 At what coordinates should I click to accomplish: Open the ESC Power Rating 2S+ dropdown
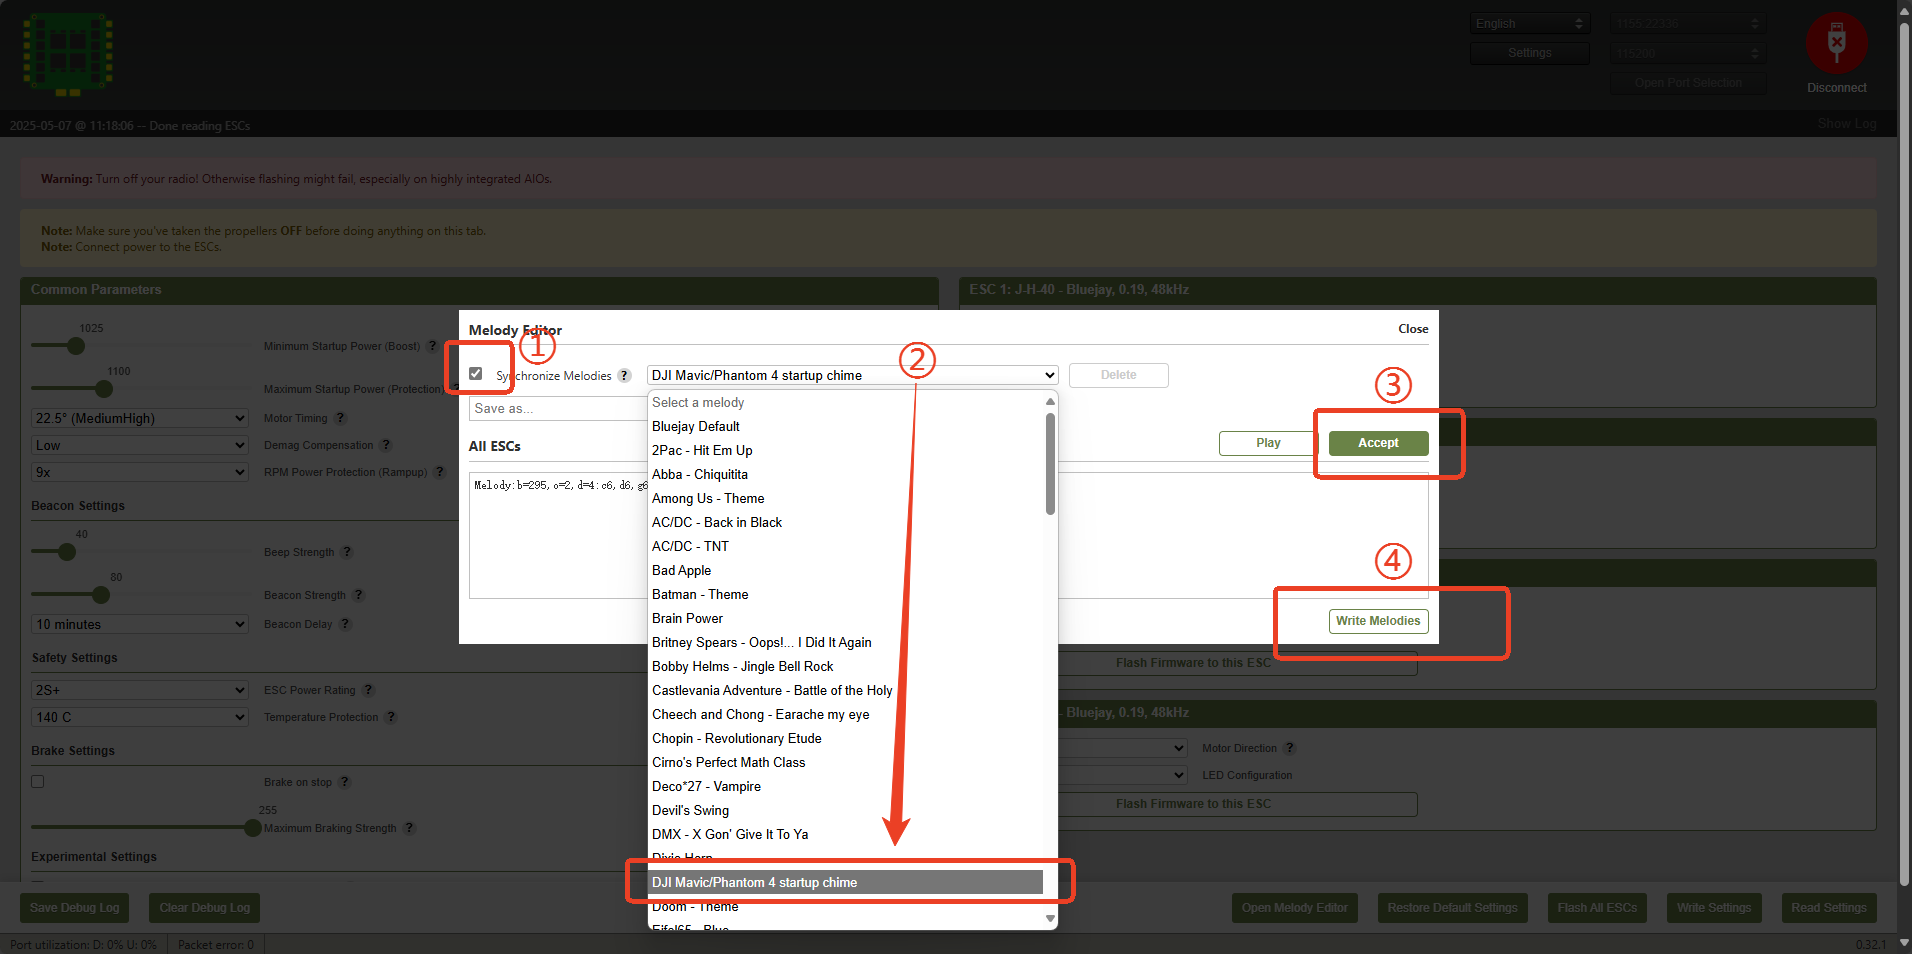(140, 690)
